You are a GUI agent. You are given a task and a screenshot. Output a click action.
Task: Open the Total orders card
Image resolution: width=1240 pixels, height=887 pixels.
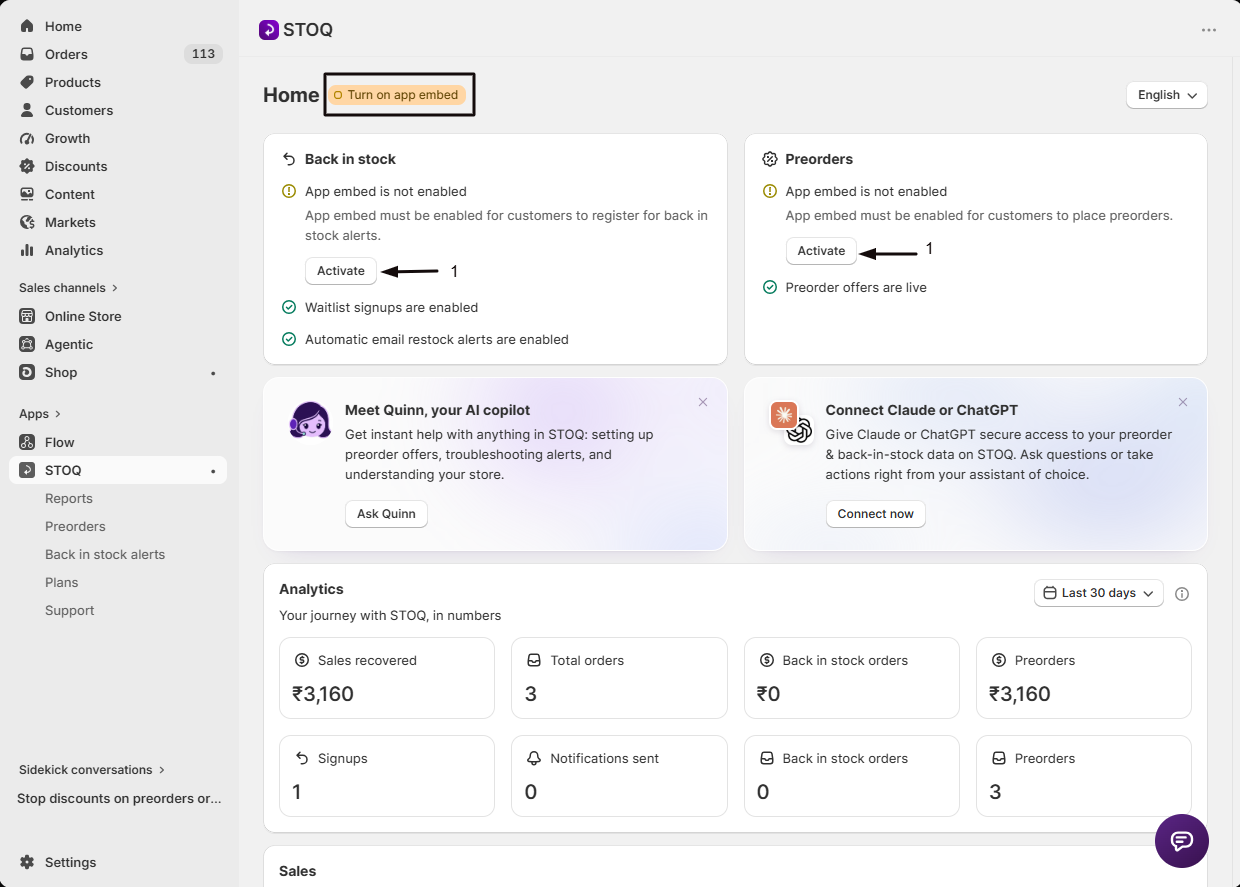tap(619, 678)
